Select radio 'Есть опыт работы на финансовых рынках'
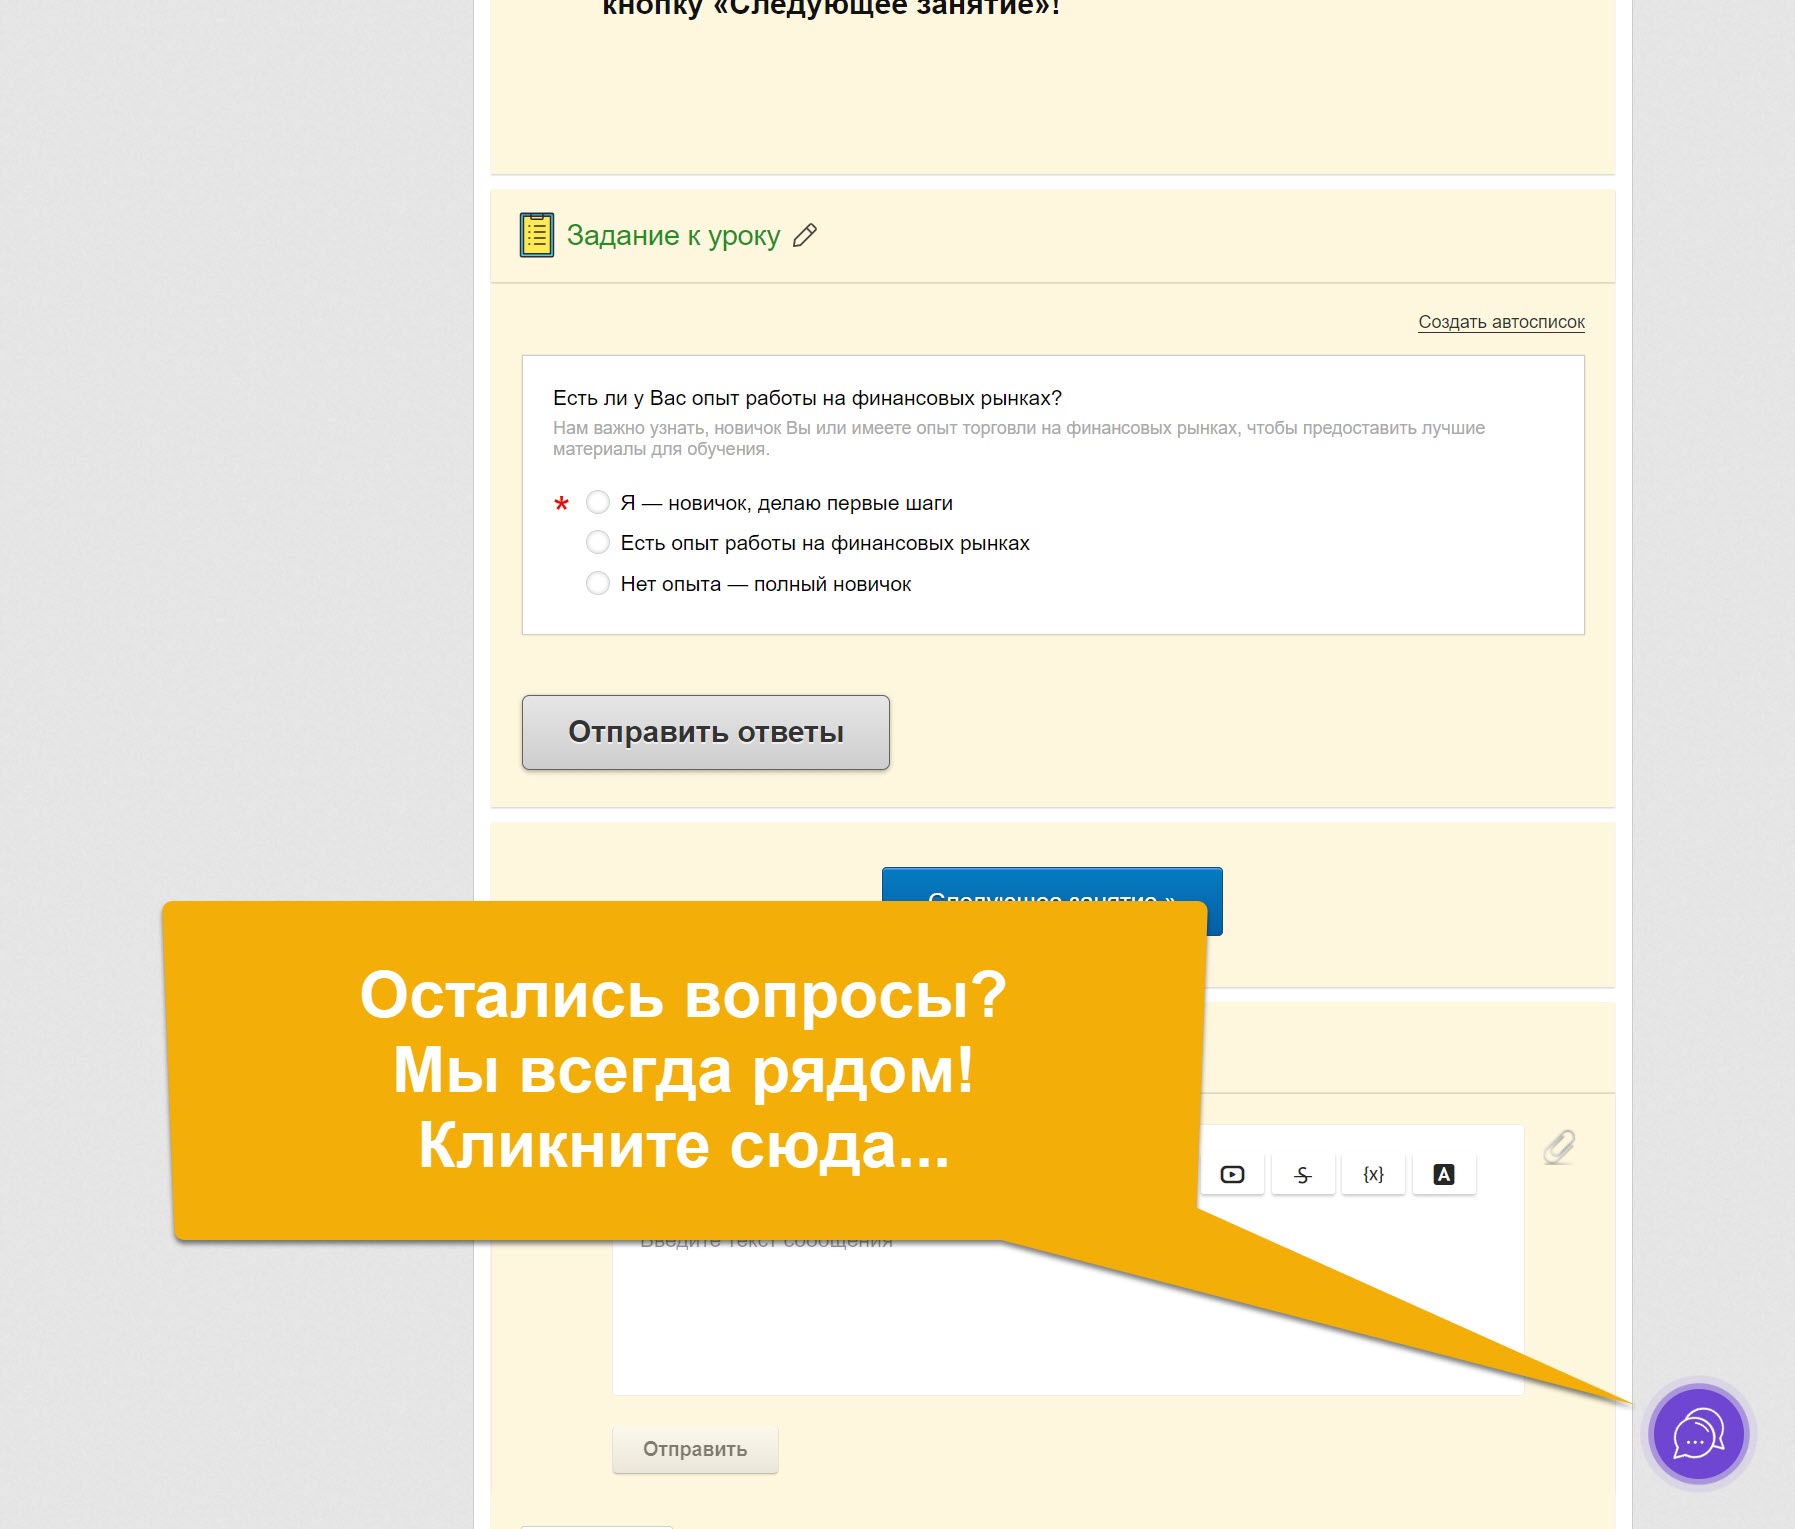Image resolution: width=1795 pixels, height=1529 pixels. click(598, 543)
